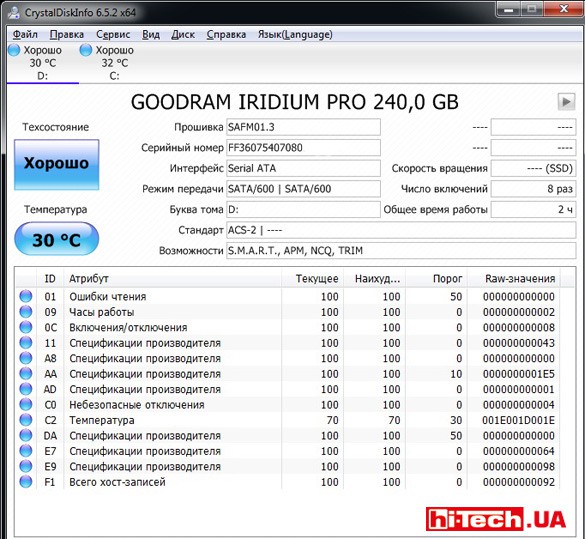Open the Файл menu
585x539 pixels.
25,35
